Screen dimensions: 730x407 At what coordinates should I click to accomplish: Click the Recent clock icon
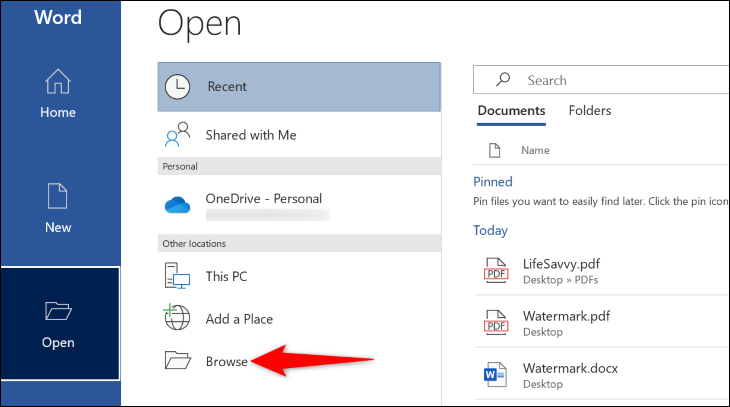point(177,87)
